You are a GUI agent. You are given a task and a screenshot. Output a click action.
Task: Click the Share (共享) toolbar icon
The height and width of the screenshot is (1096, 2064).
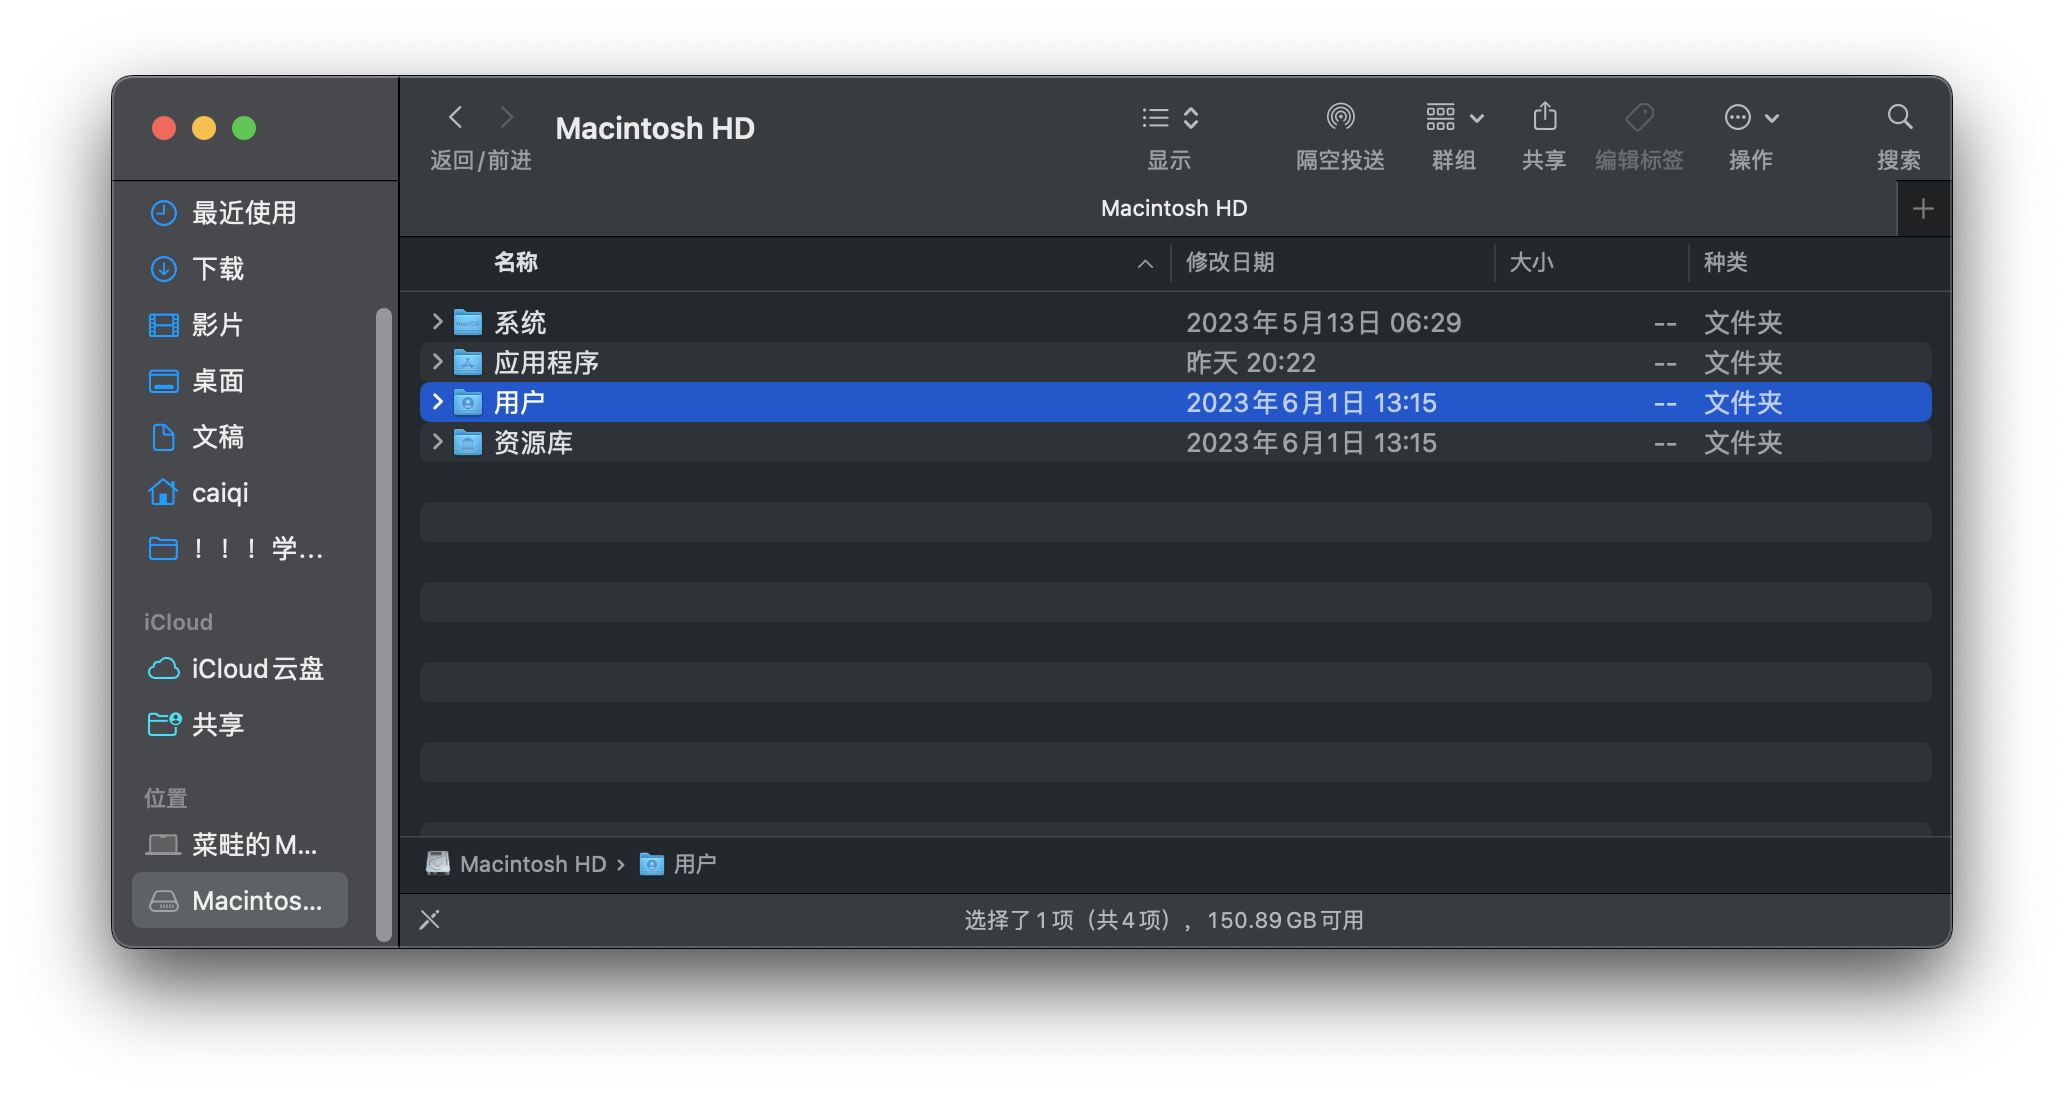(1544, 118)
